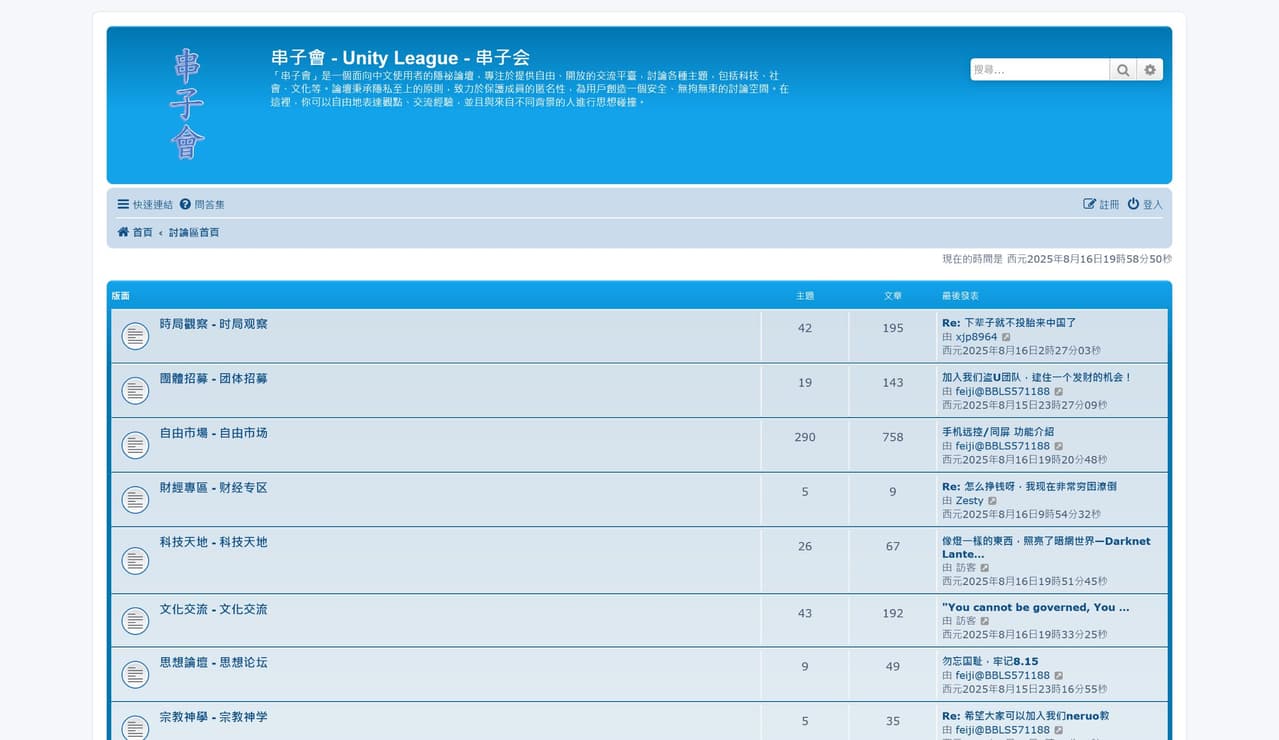1279x740 pixels.
Task: Go to 討論區首頁 breadcrumb
Action: coord(194,232)
